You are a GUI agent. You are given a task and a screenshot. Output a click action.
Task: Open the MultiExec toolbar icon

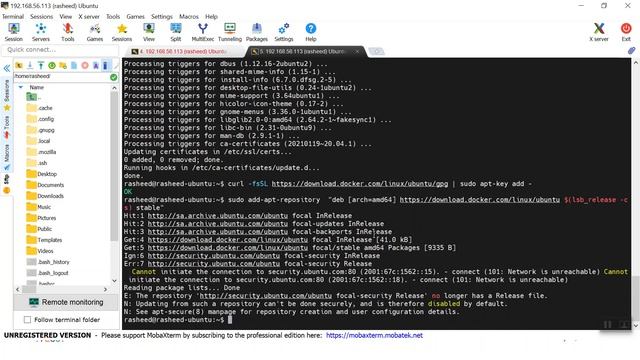tap(203, 32)
